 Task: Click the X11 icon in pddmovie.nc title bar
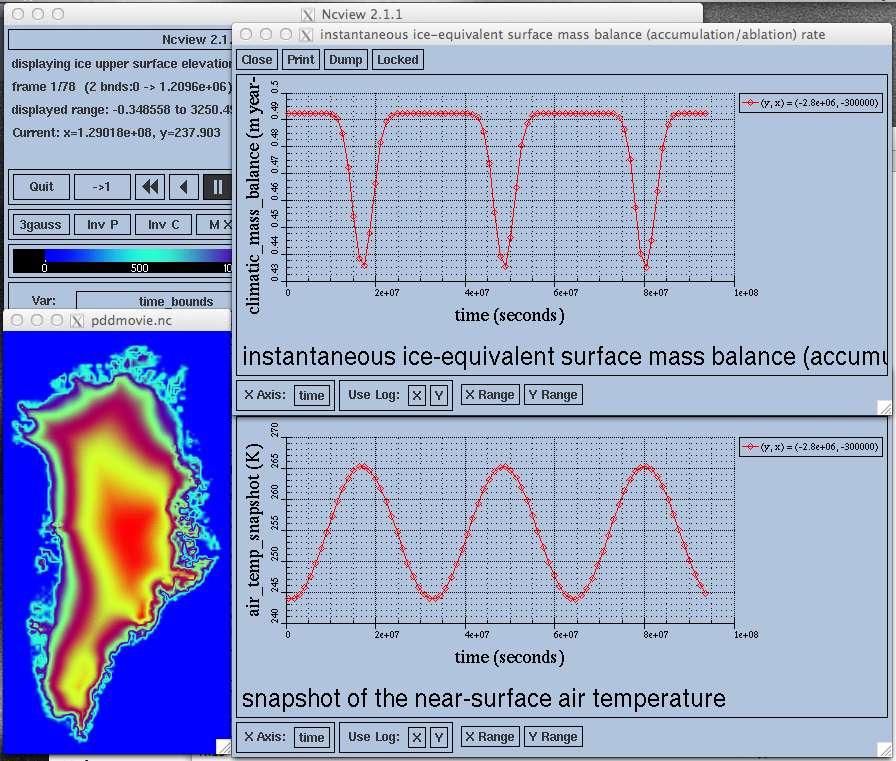(x=77, y=321)
